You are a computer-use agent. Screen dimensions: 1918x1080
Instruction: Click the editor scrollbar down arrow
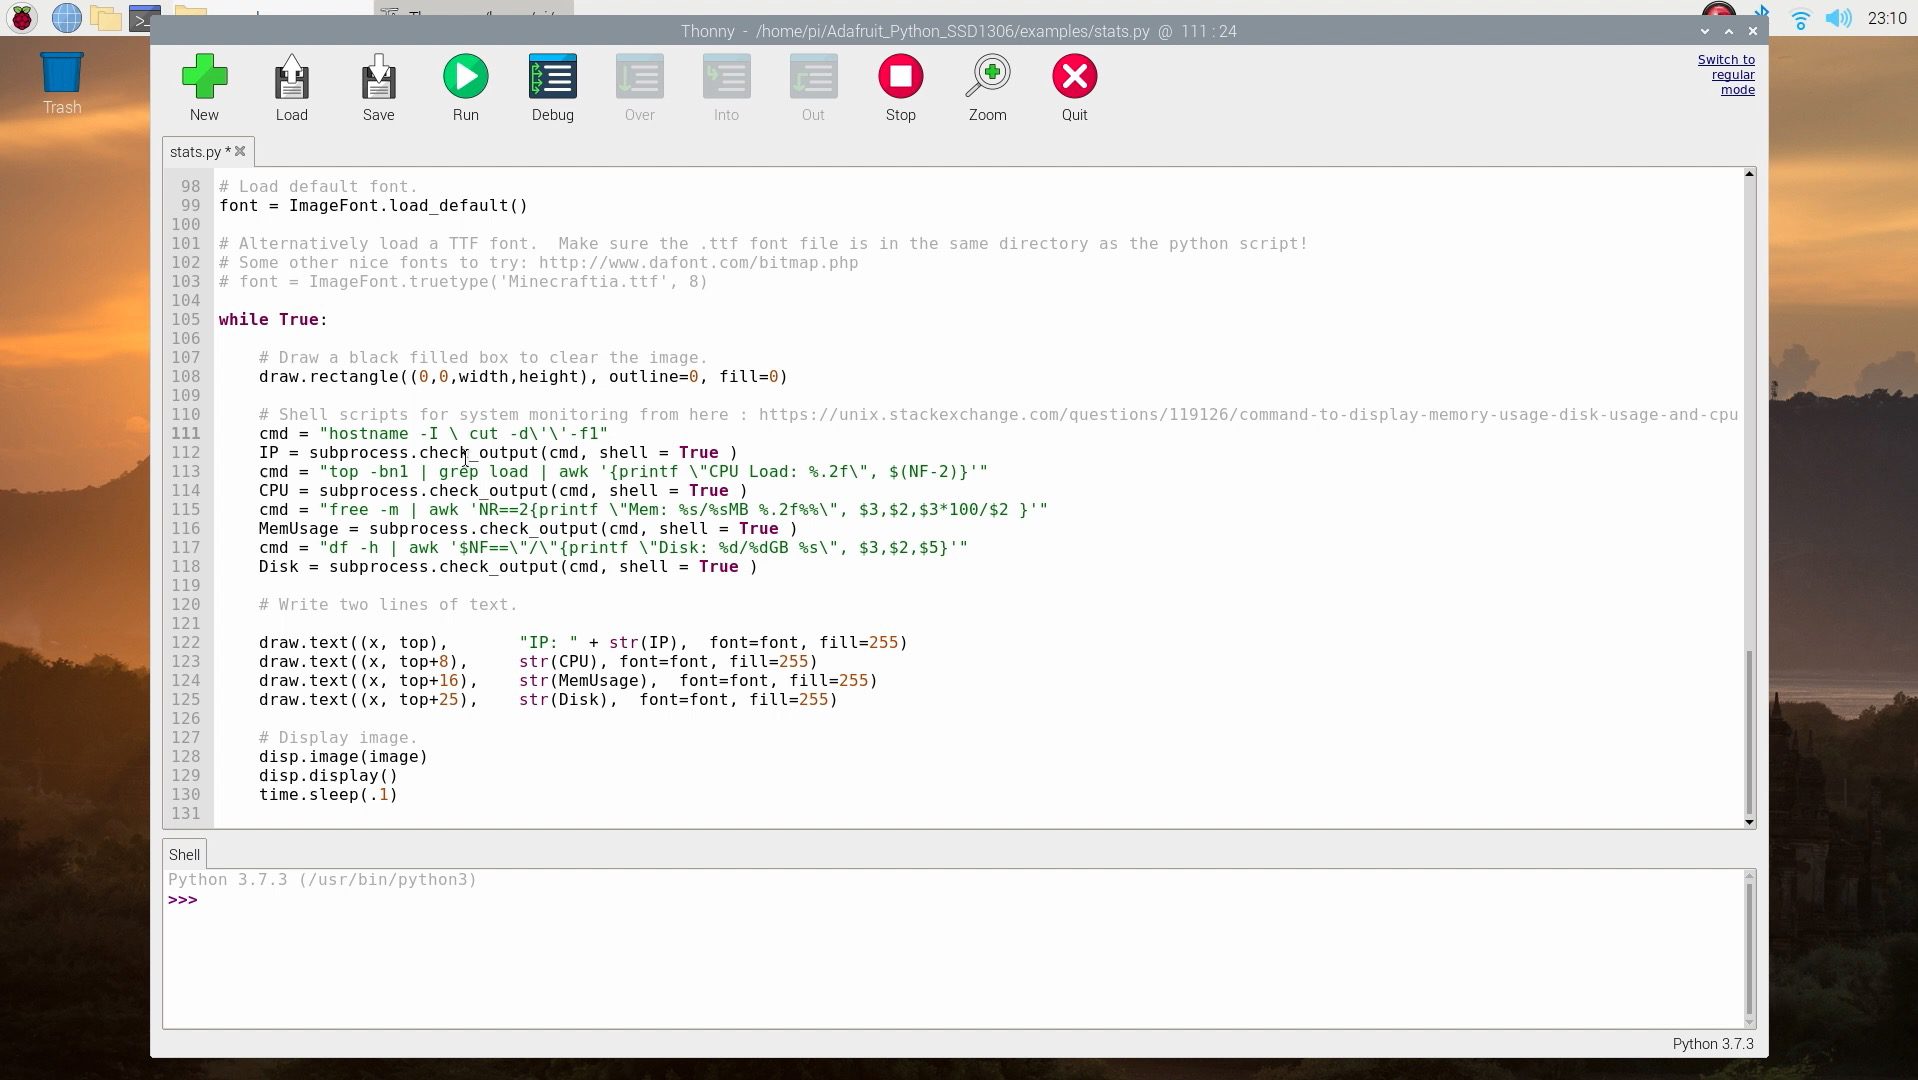tap(1748, 822)
